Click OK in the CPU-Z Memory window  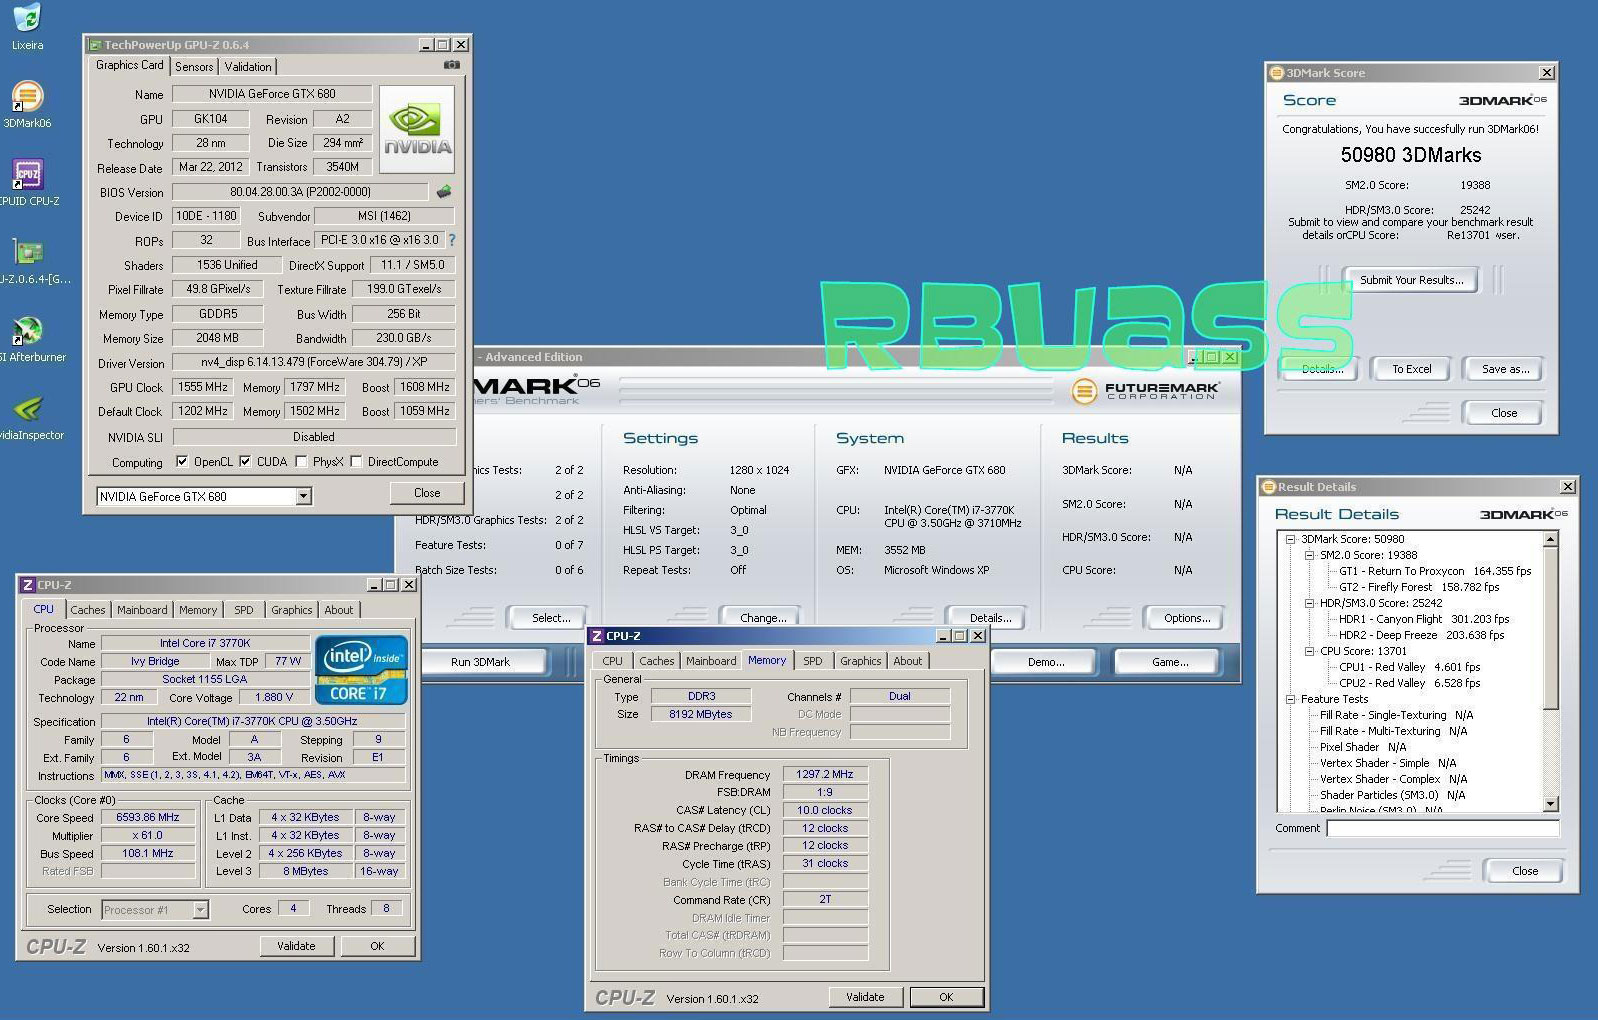tap(946, 997)
